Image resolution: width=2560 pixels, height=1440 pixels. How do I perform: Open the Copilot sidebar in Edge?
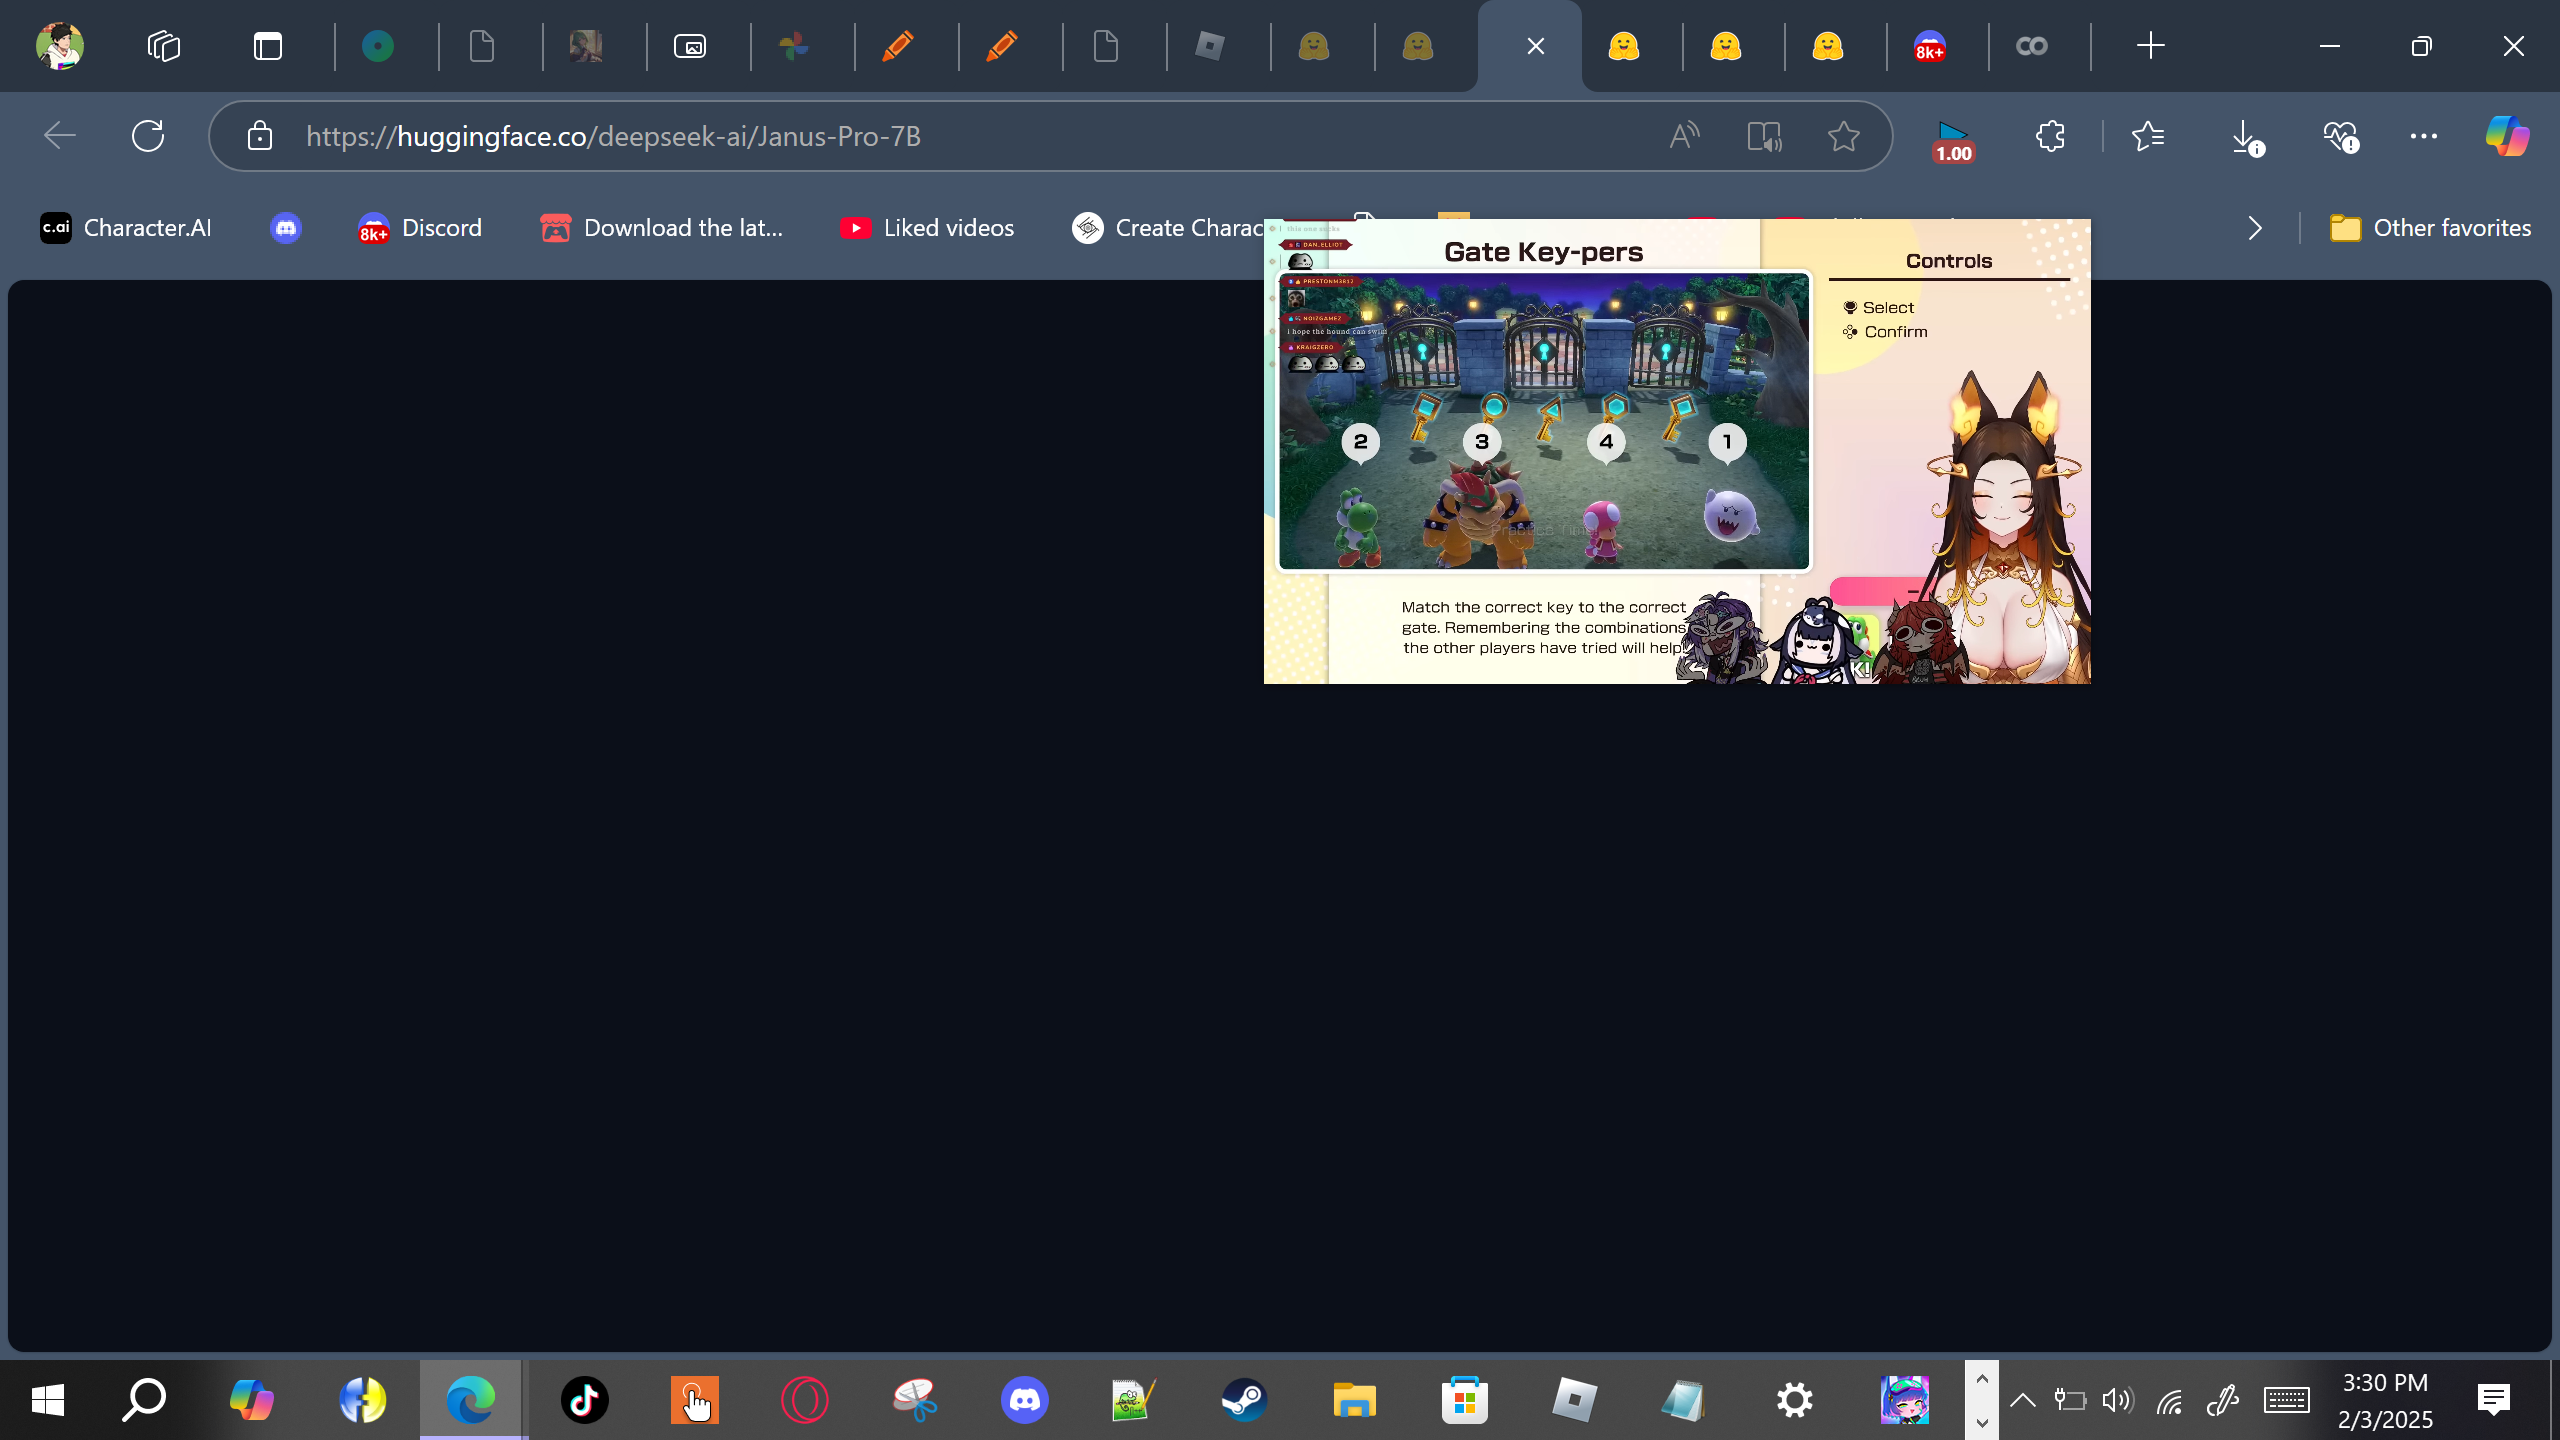click(x=2507, y=136)
